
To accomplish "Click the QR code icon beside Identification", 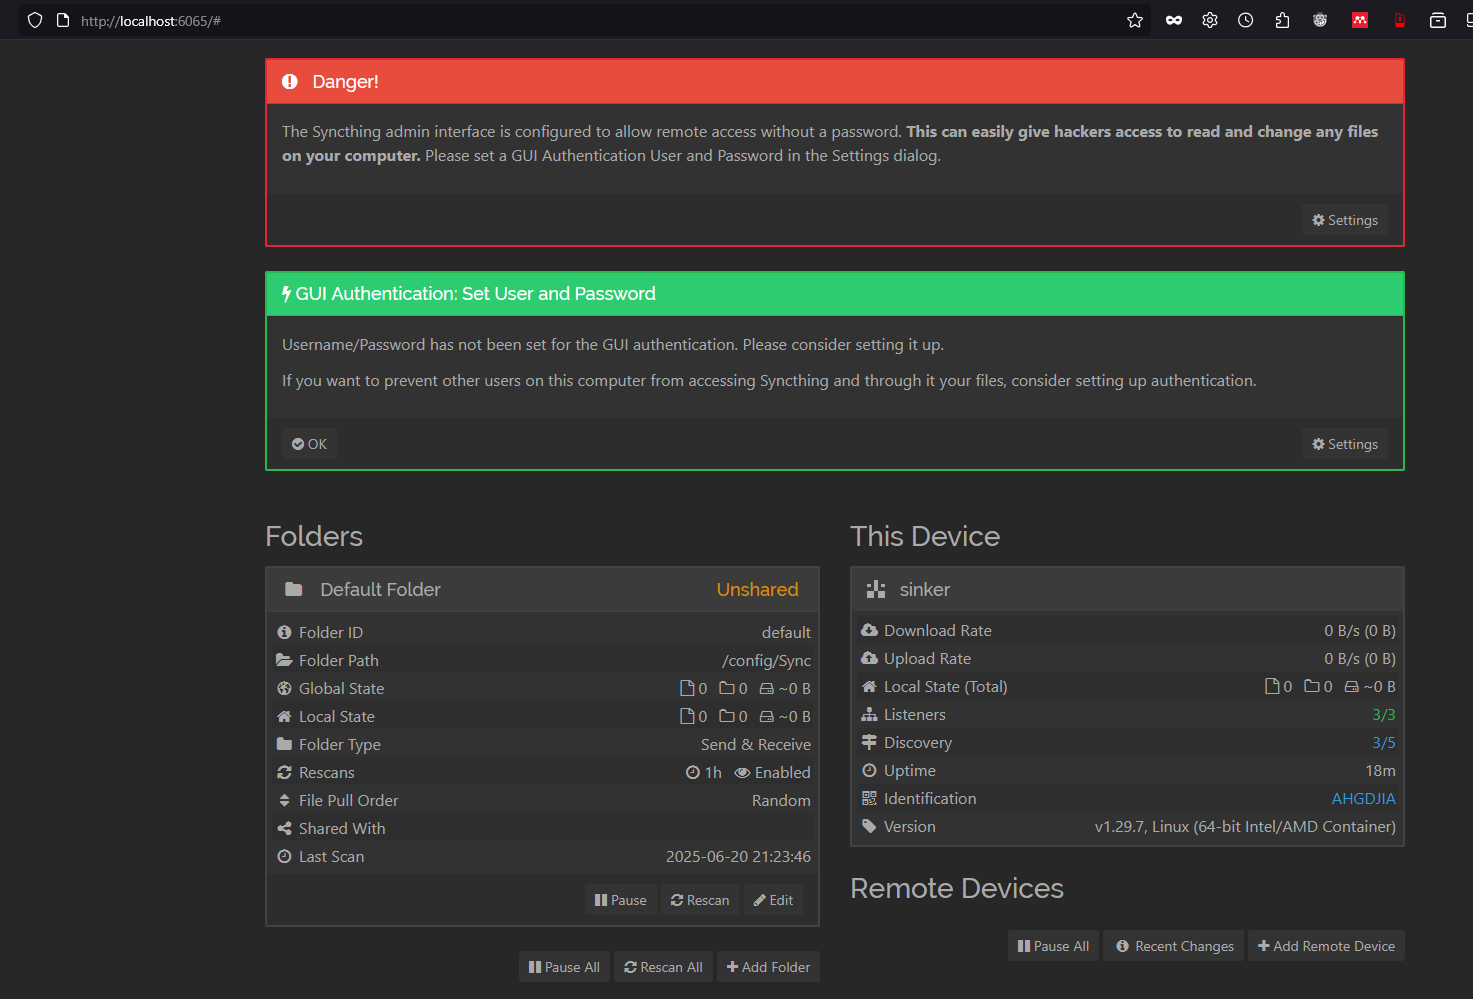I will pos(869,798).
